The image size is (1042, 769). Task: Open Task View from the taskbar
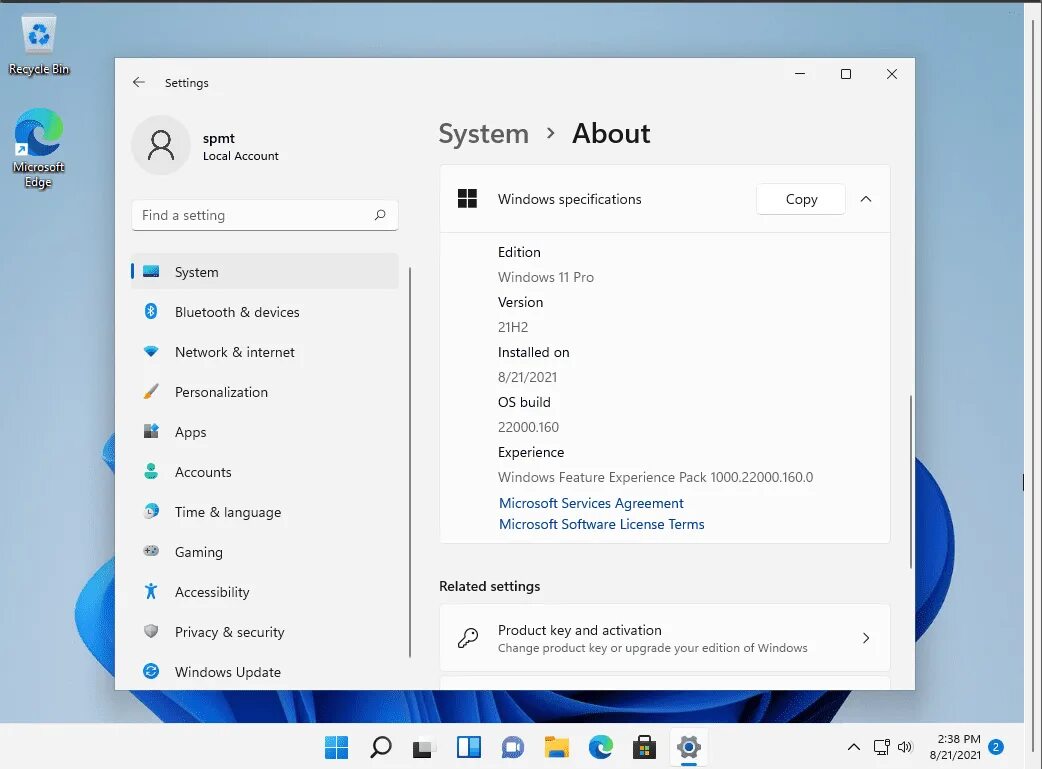point(423,748)
